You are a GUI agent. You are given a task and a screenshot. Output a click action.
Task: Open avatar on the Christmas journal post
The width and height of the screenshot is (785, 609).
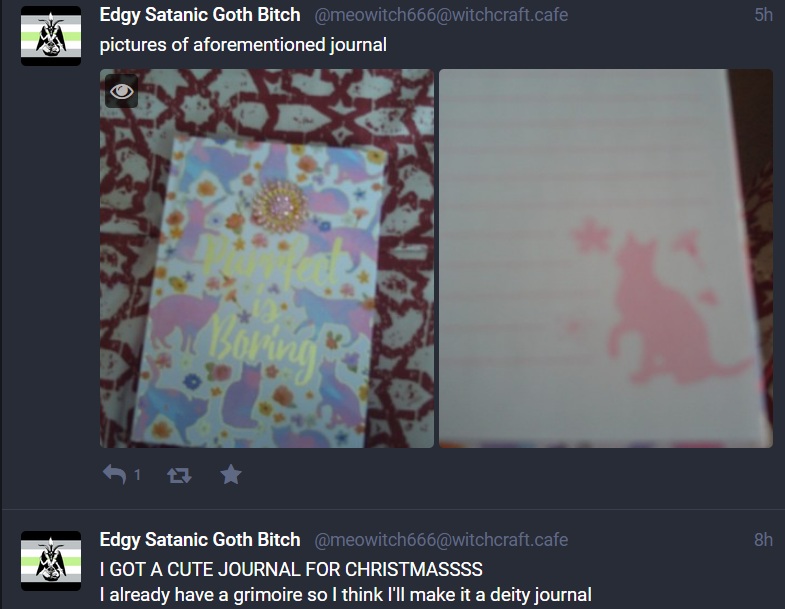(x=51, y=561)
